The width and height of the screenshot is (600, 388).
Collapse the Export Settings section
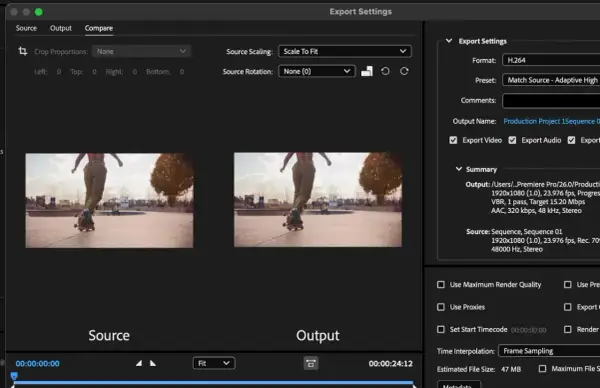point(449,41)
